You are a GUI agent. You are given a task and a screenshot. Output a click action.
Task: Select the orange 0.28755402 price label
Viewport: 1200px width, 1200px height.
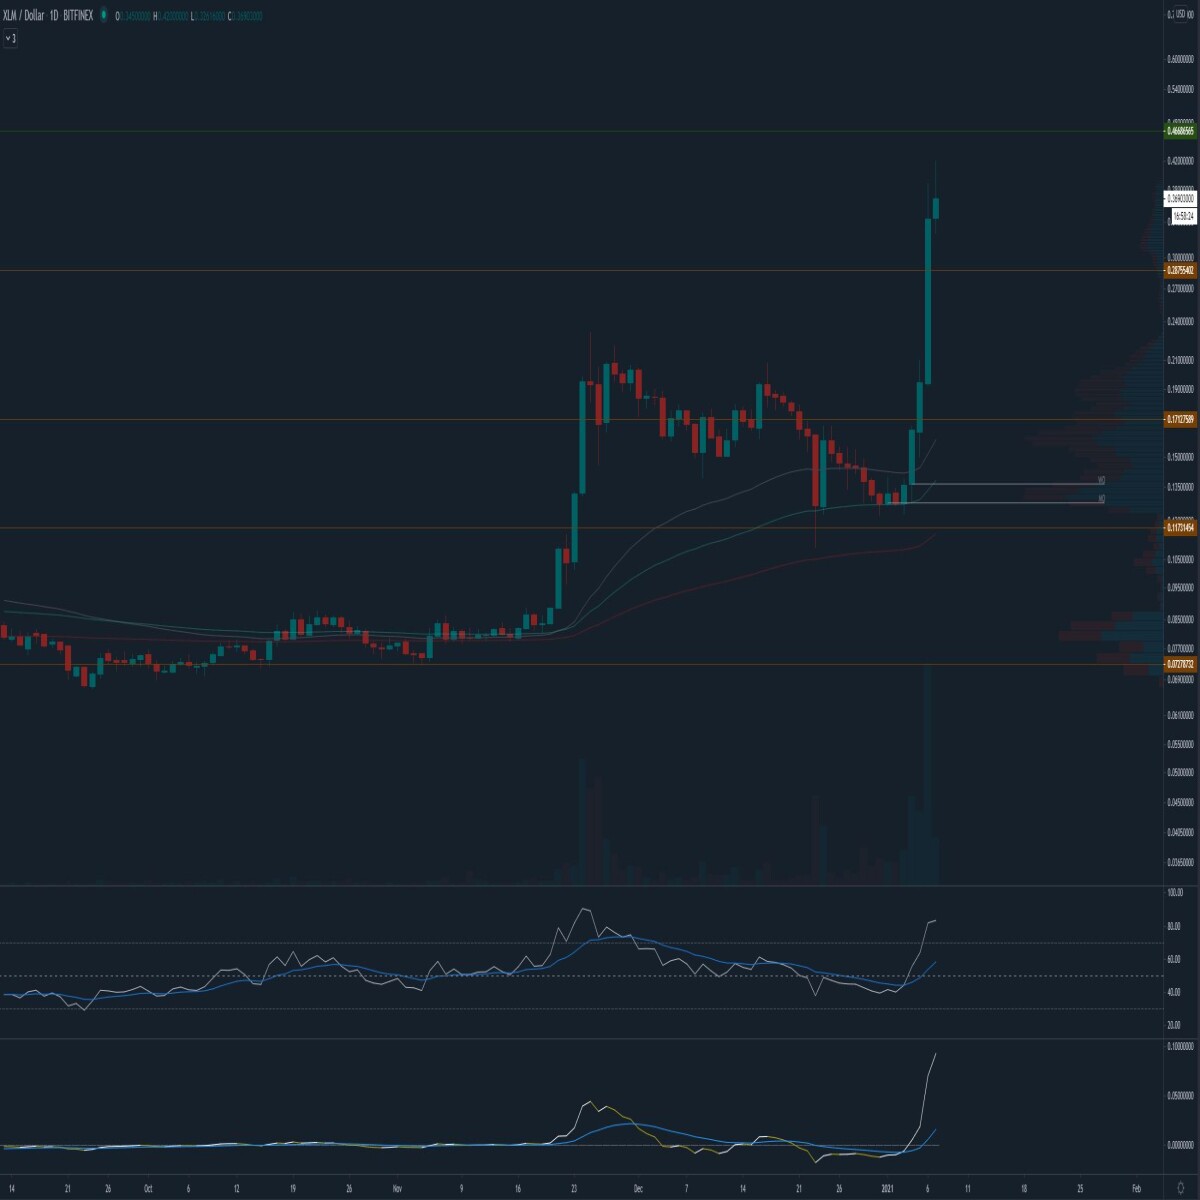point(1180,270)
